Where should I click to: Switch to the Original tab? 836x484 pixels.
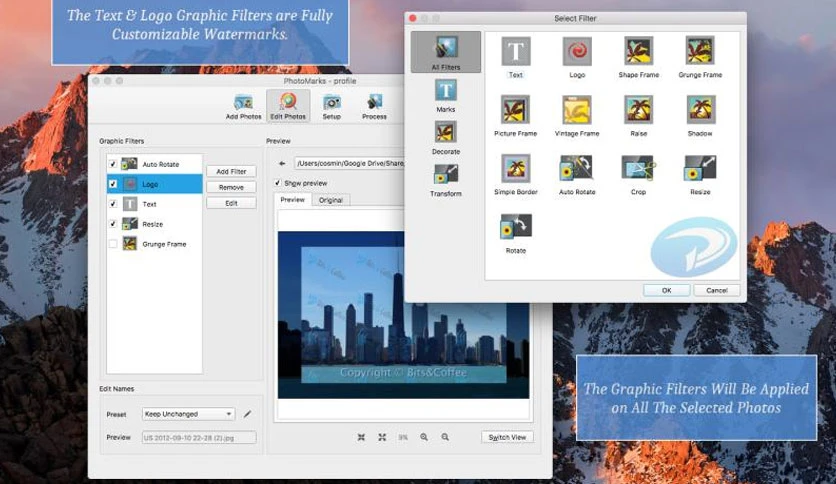(331, 200)
